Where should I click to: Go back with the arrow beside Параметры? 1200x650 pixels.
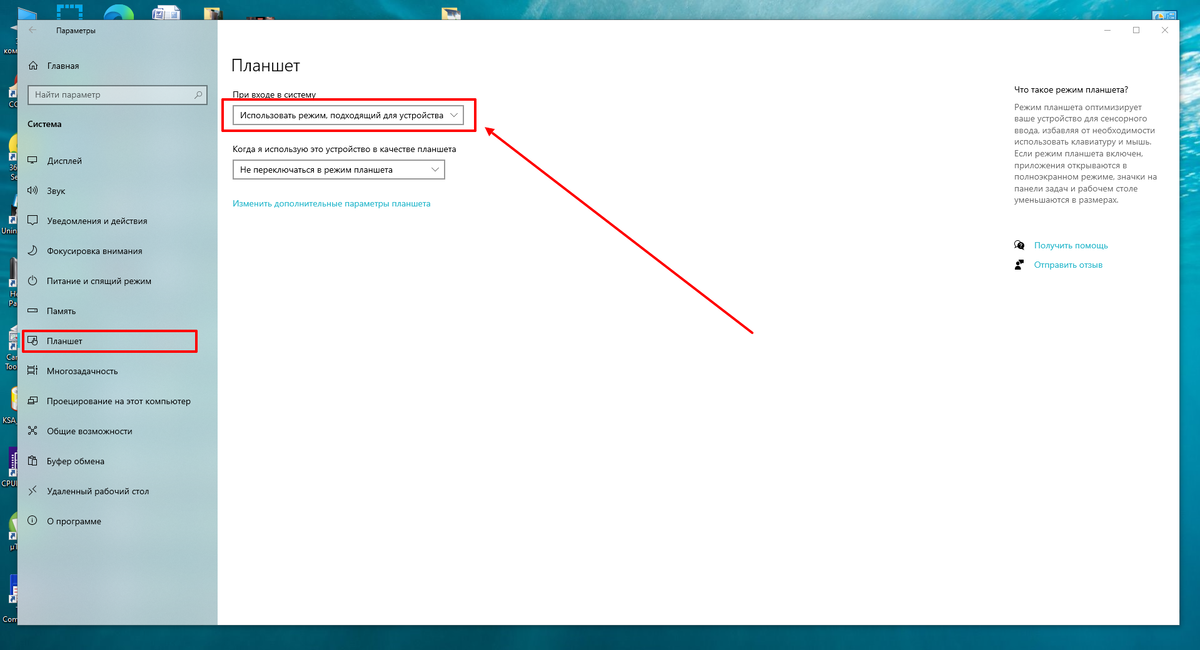(33, 30)
